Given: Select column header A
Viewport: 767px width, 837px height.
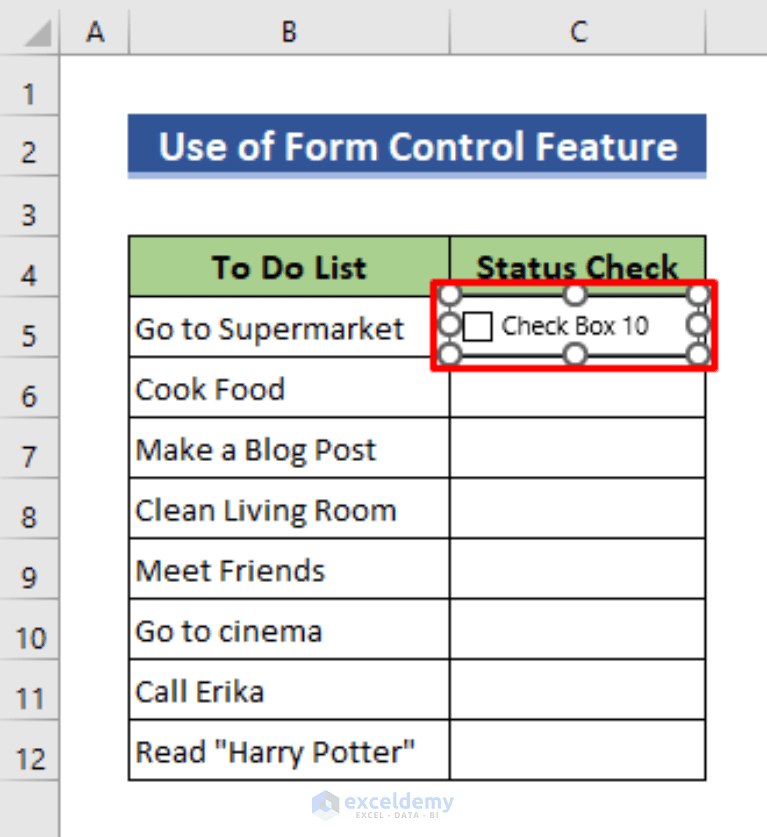Looking at the screenshot, I should [x=95, y=31].
